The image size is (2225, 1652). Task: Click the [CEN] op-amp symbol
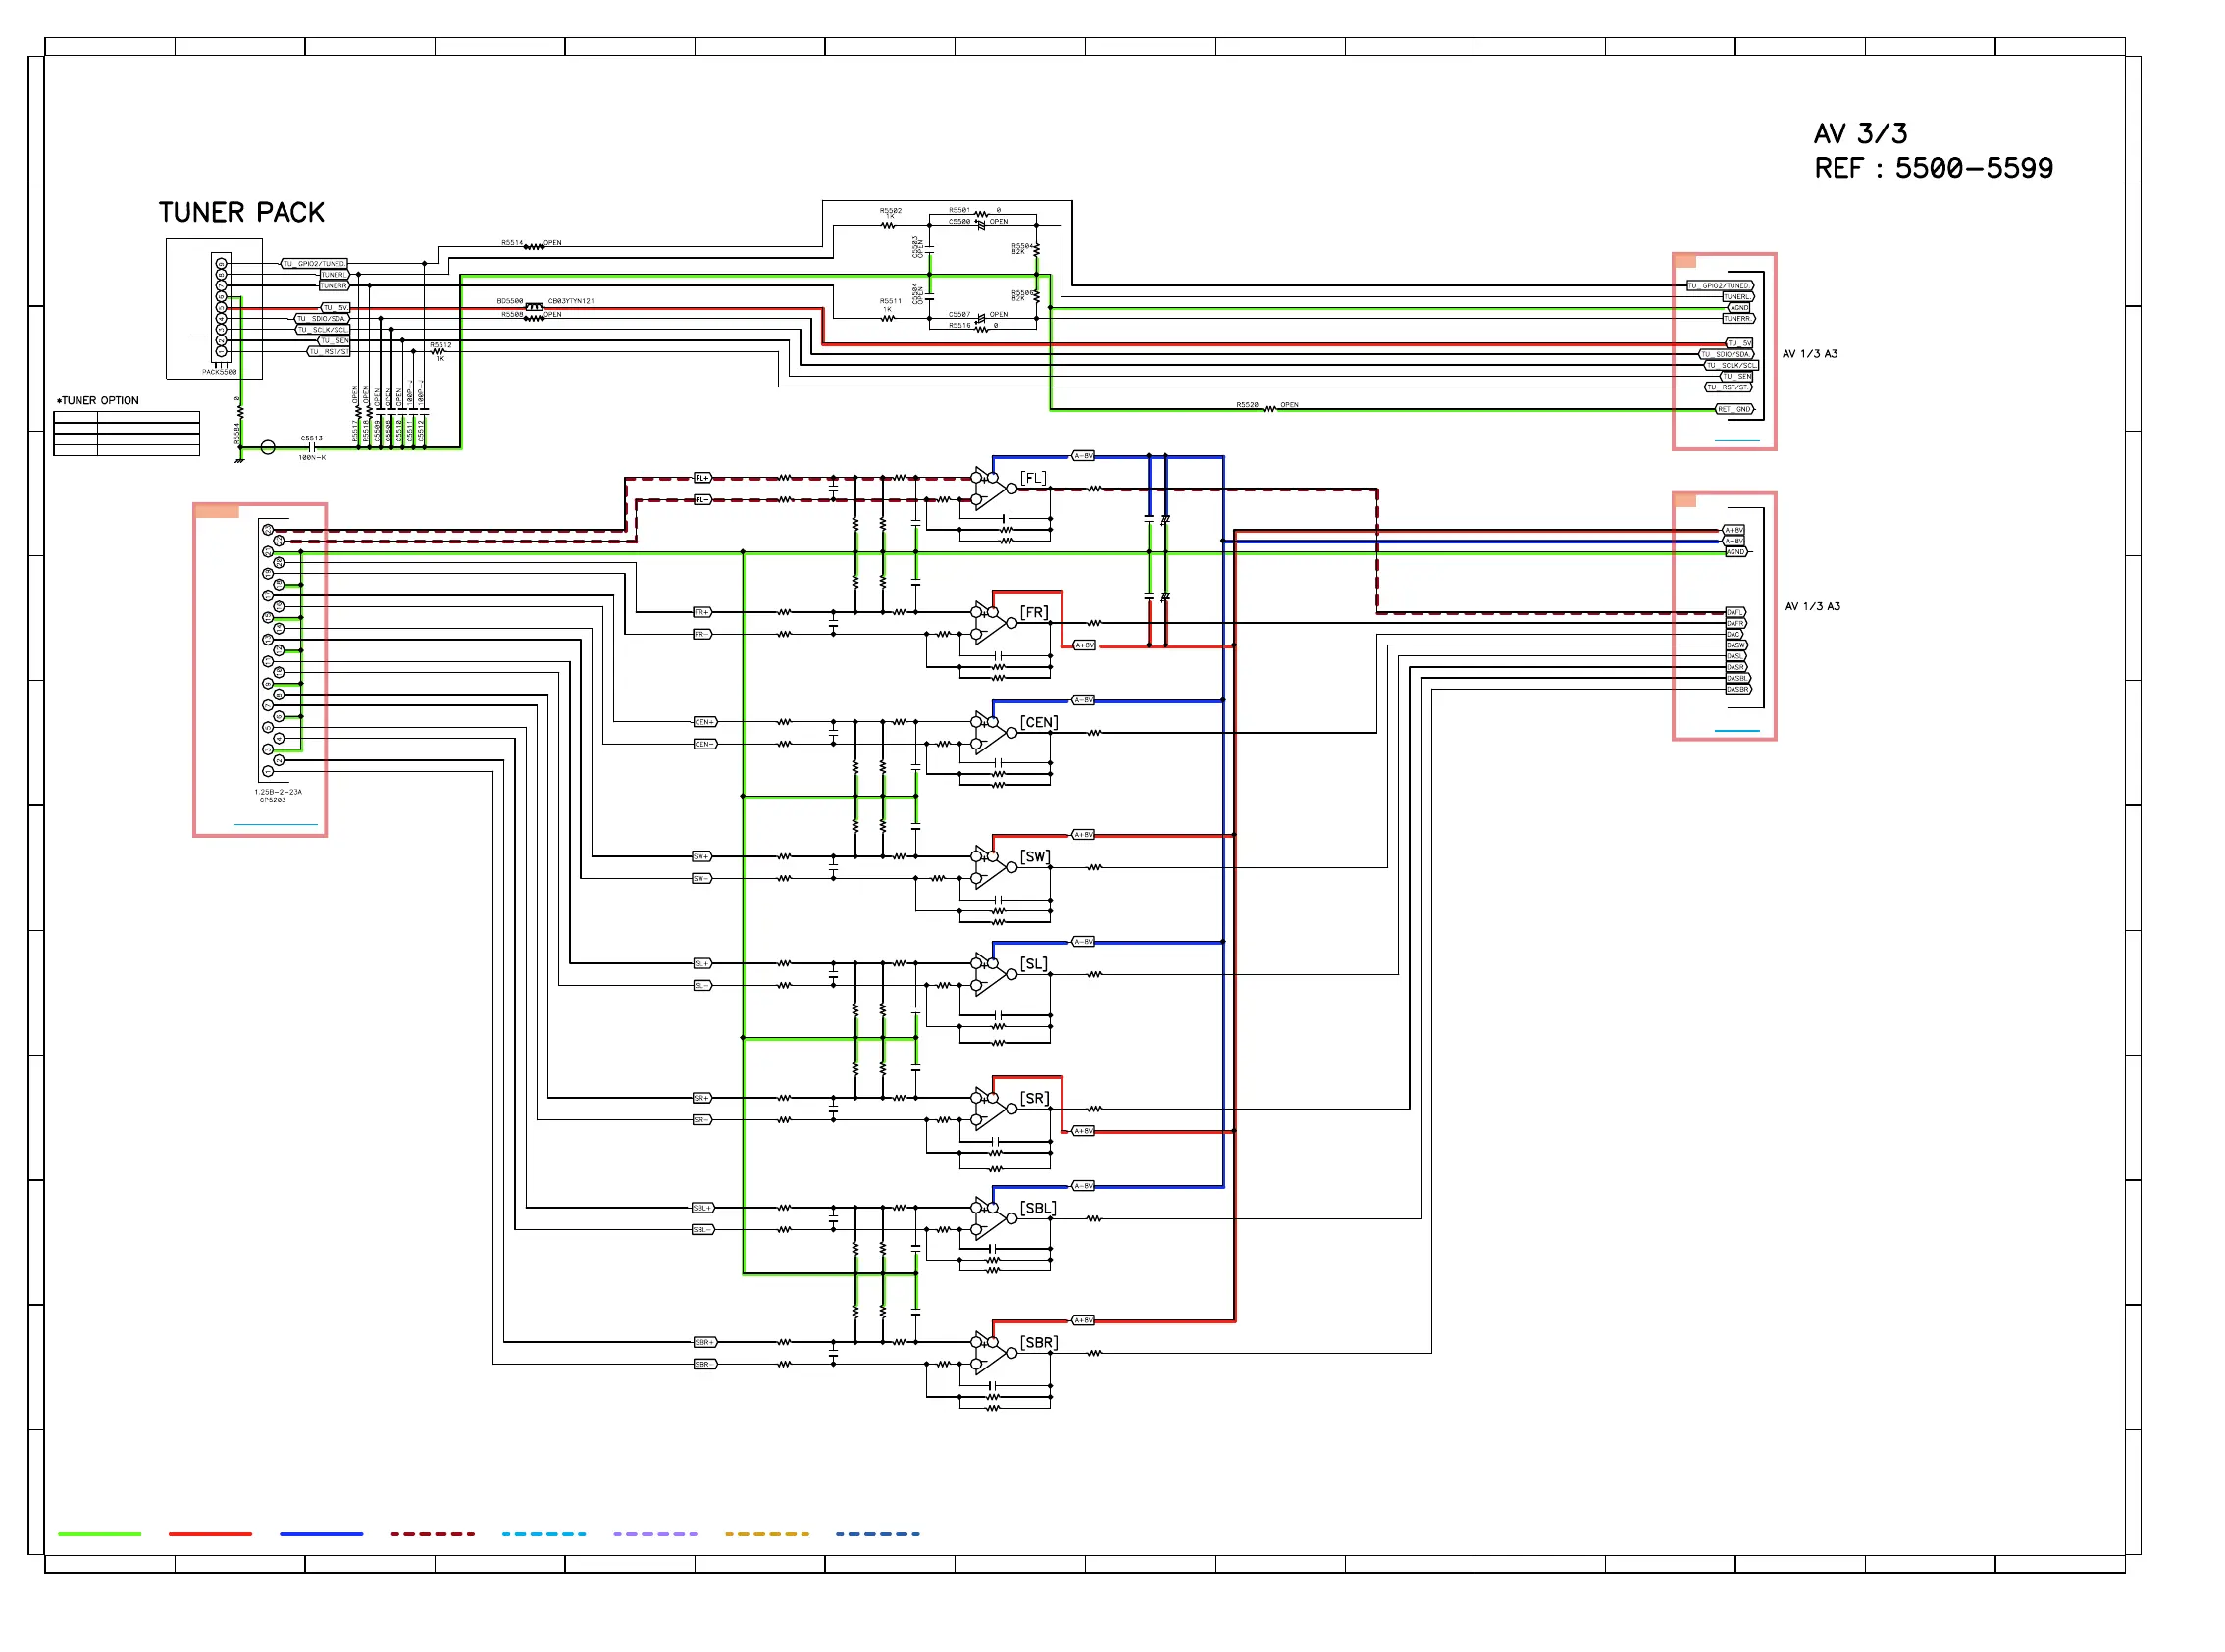(990, 733)
